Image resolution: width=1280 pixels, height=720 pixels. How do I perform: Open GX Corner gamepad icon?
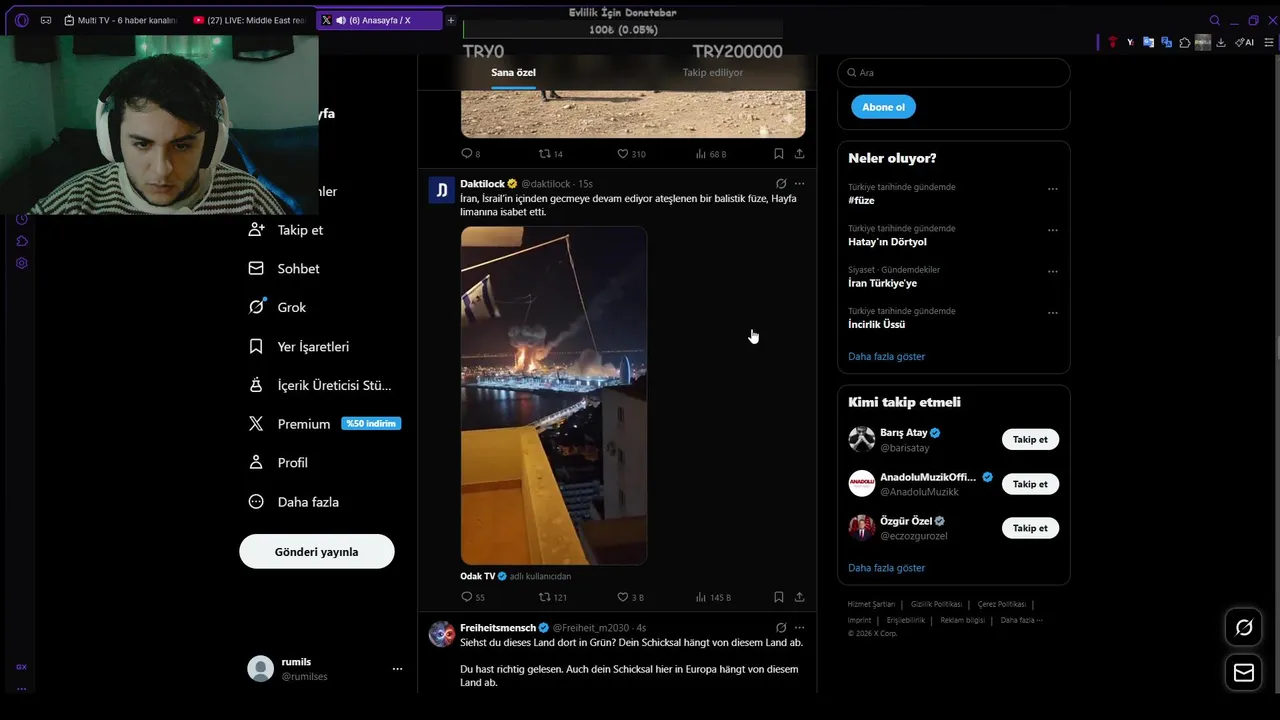click(46, 20)
